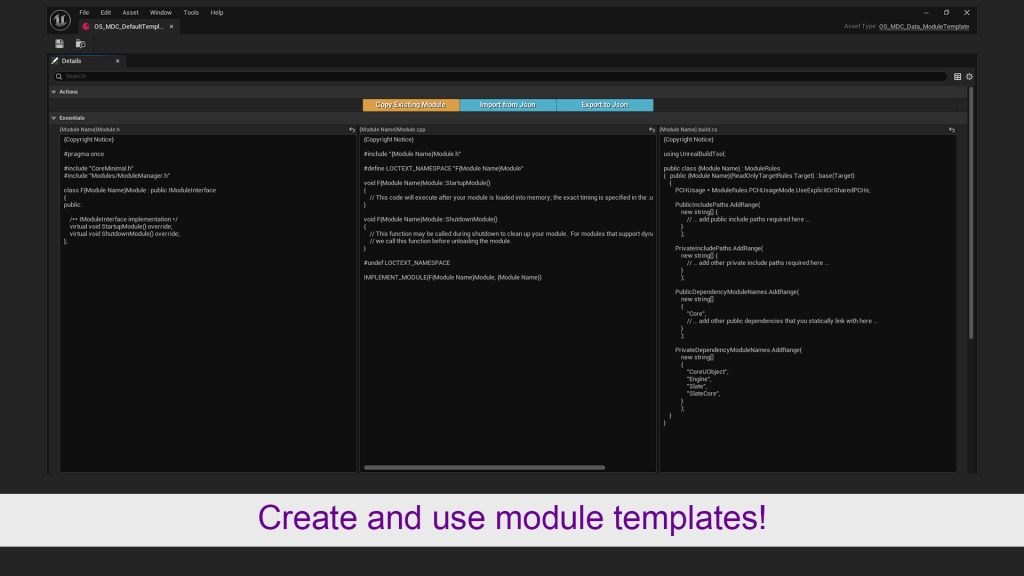
Task: Close the Details panel tab
Action: [117, 61]
